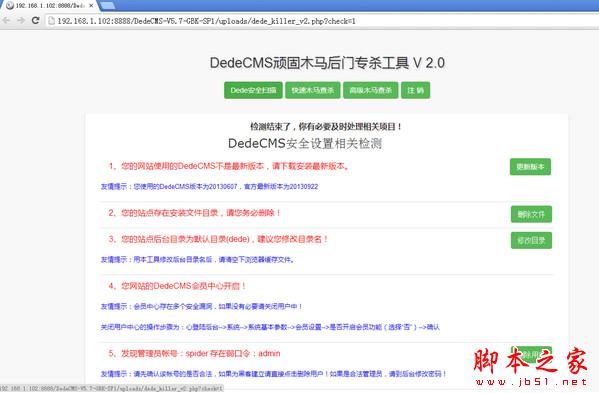The width and height of the screenshot is (599, 393).
Task: Click the Dede安全扫描 button
Action: pos(253,90)
